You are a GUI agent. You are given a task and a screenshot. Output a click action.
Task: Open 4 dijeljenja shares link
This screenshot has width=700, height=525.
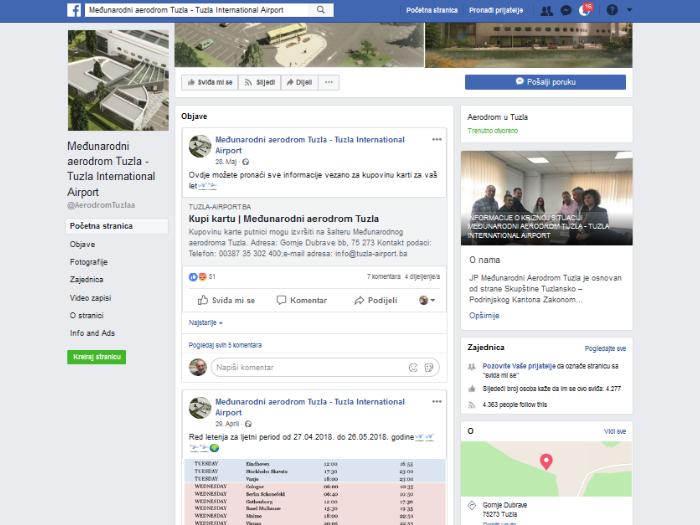[x=422, y=277]
